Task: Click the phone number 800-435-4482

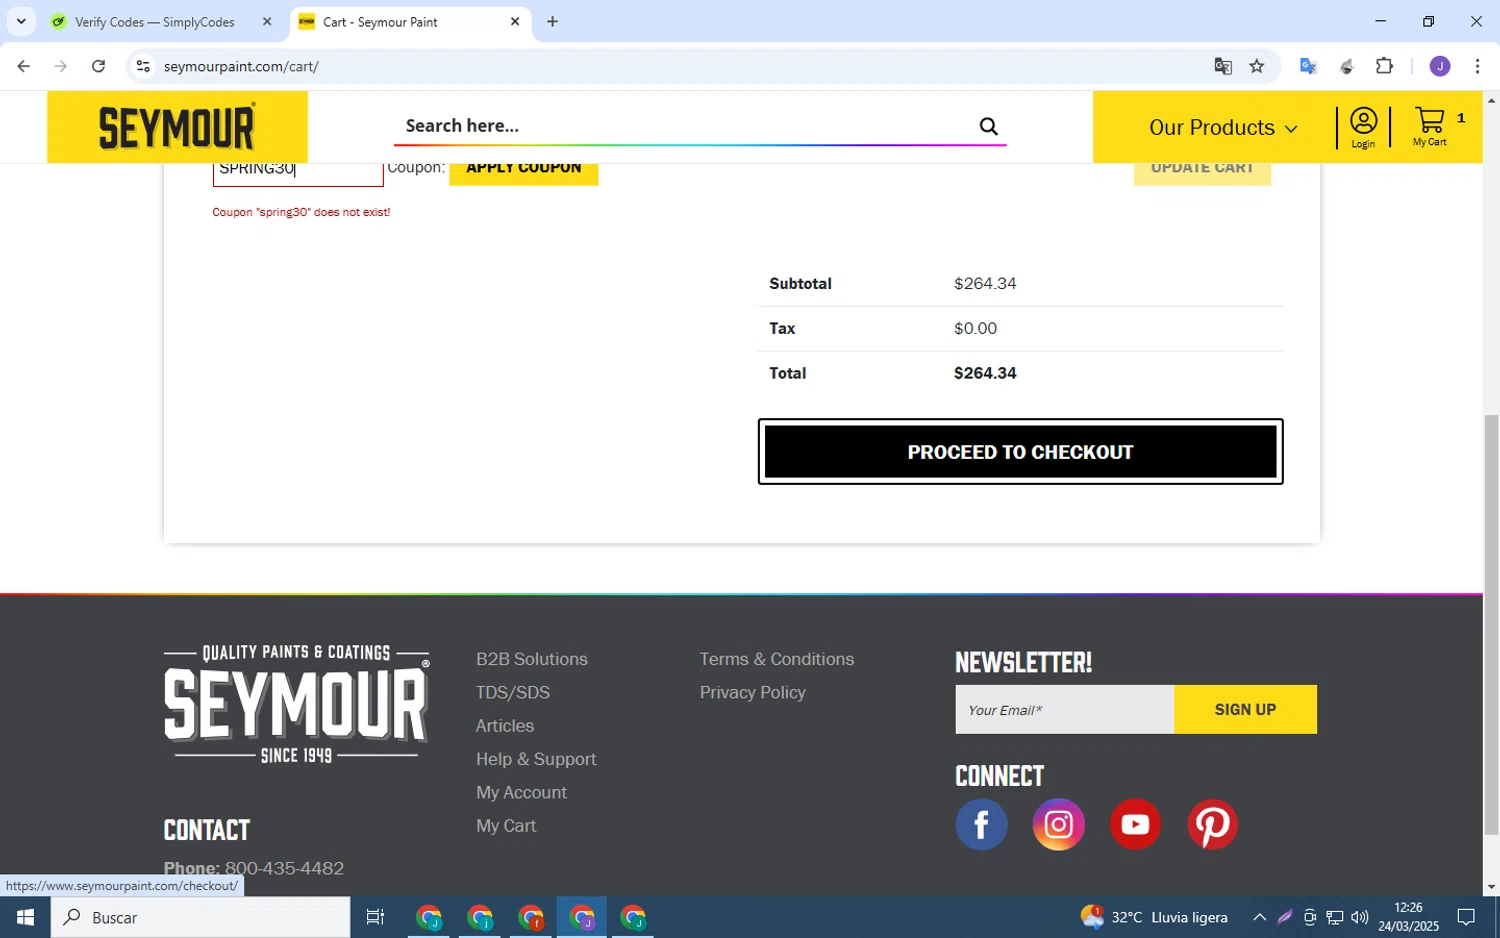Action: click(284, 868)
